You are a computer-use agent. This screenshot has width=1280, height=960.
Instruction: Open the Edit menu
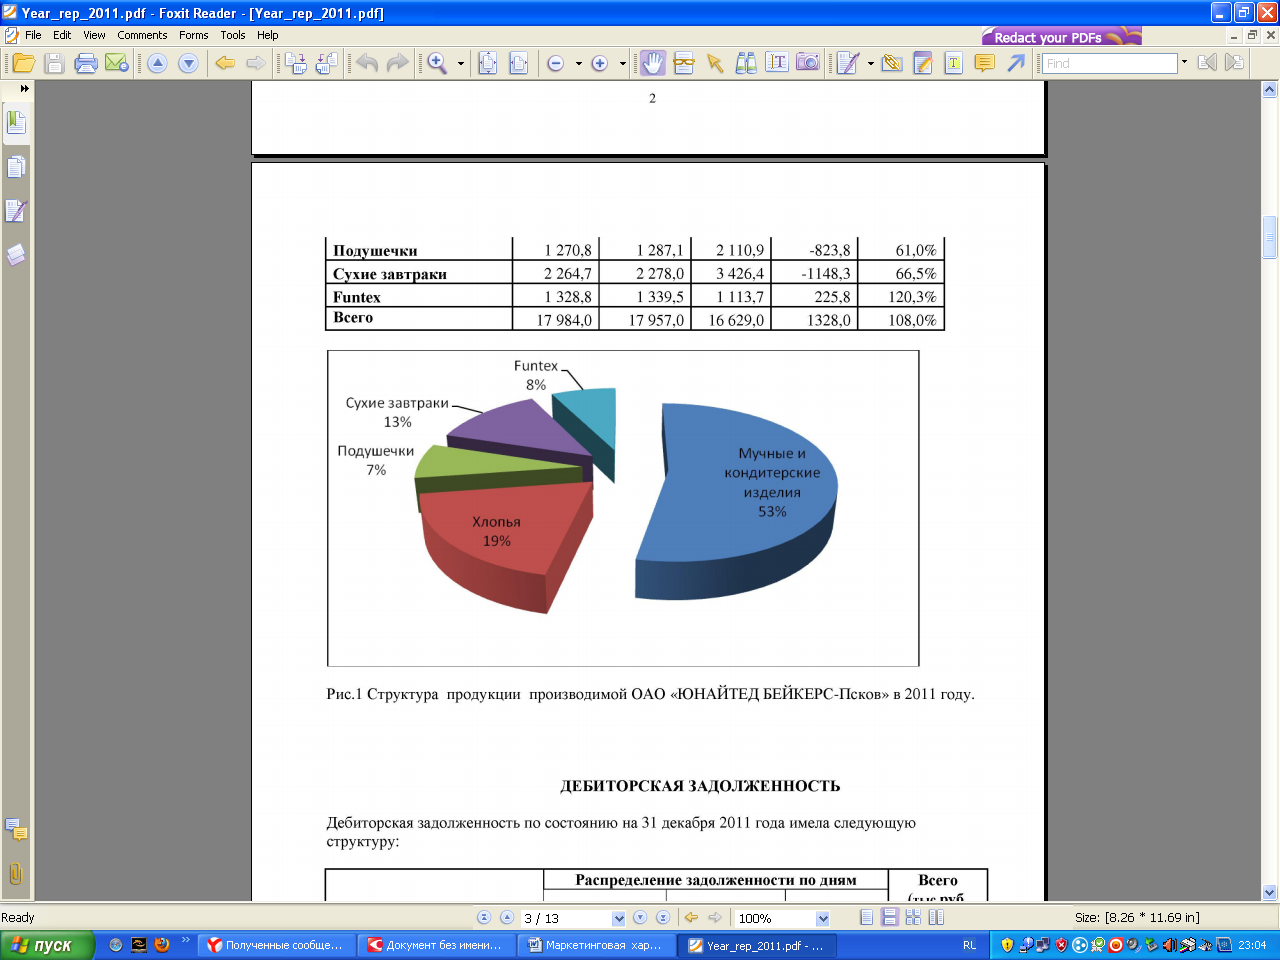point(62,35)
